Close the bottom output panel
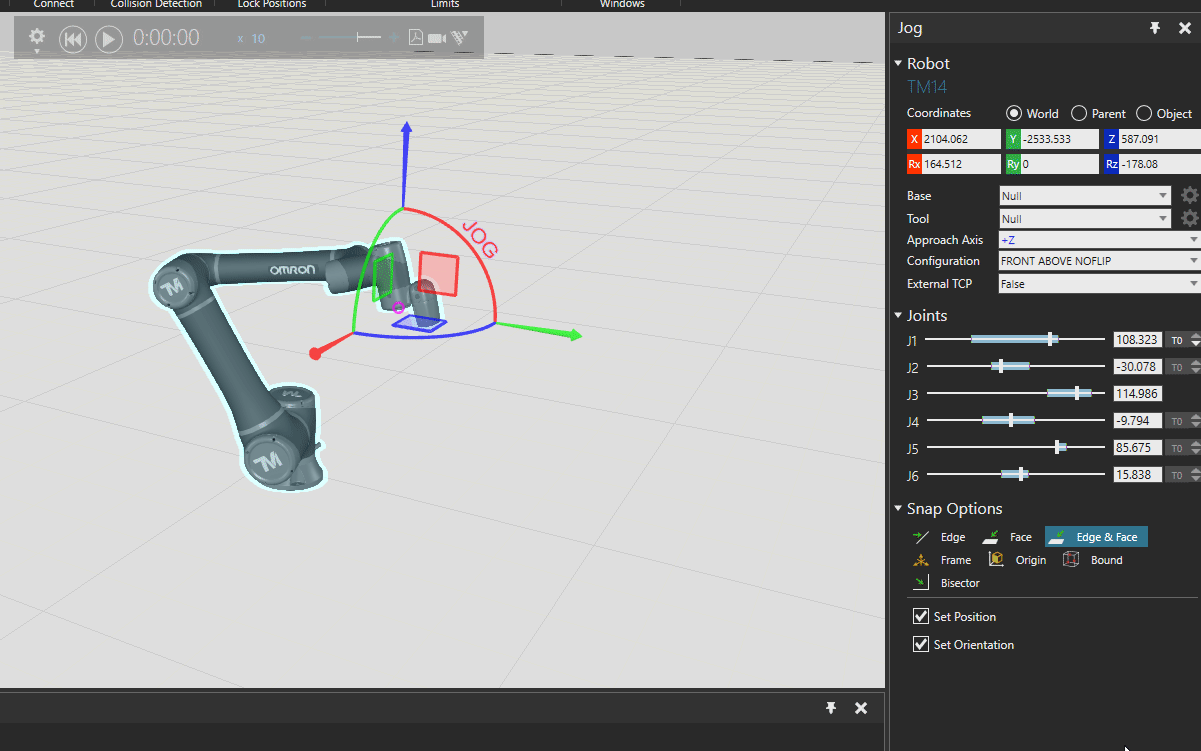1201x751 pixels. (861, 708)
